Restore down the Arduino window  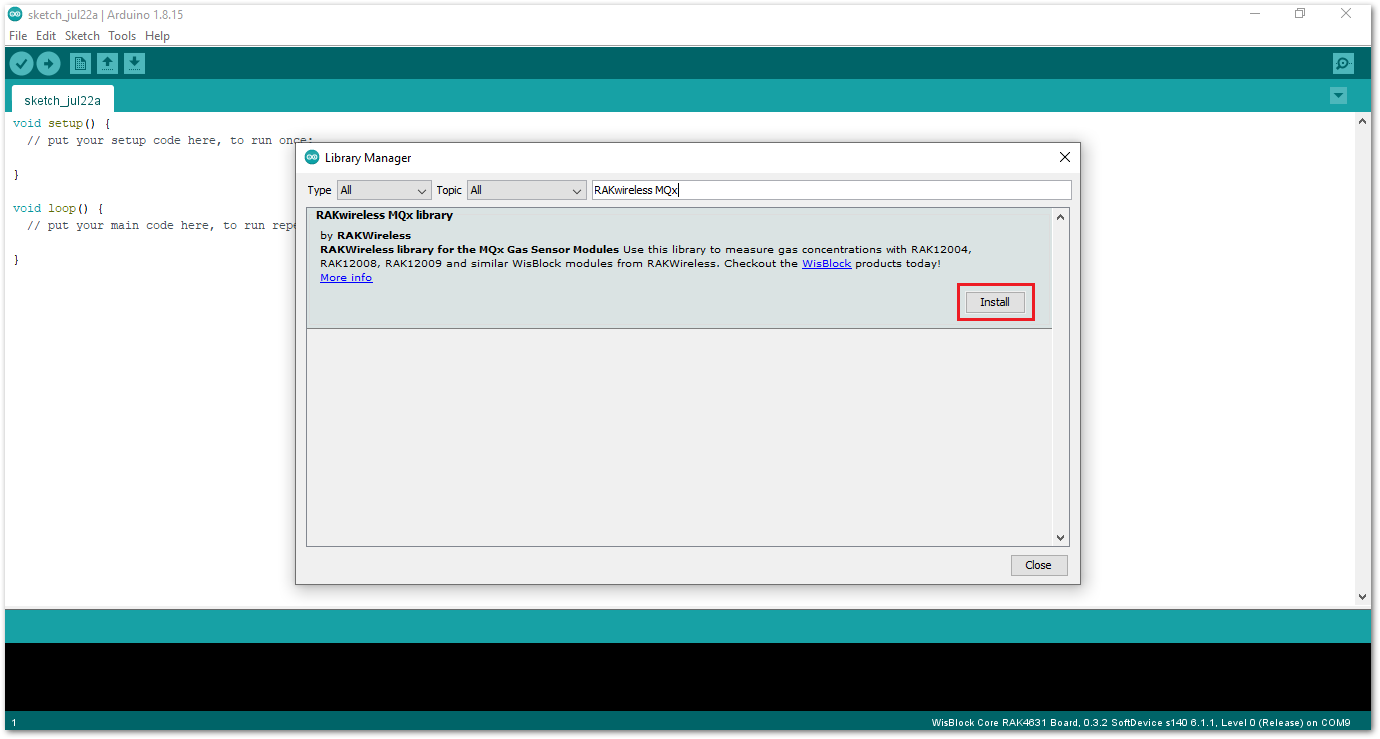click(x=1300, y=14)
